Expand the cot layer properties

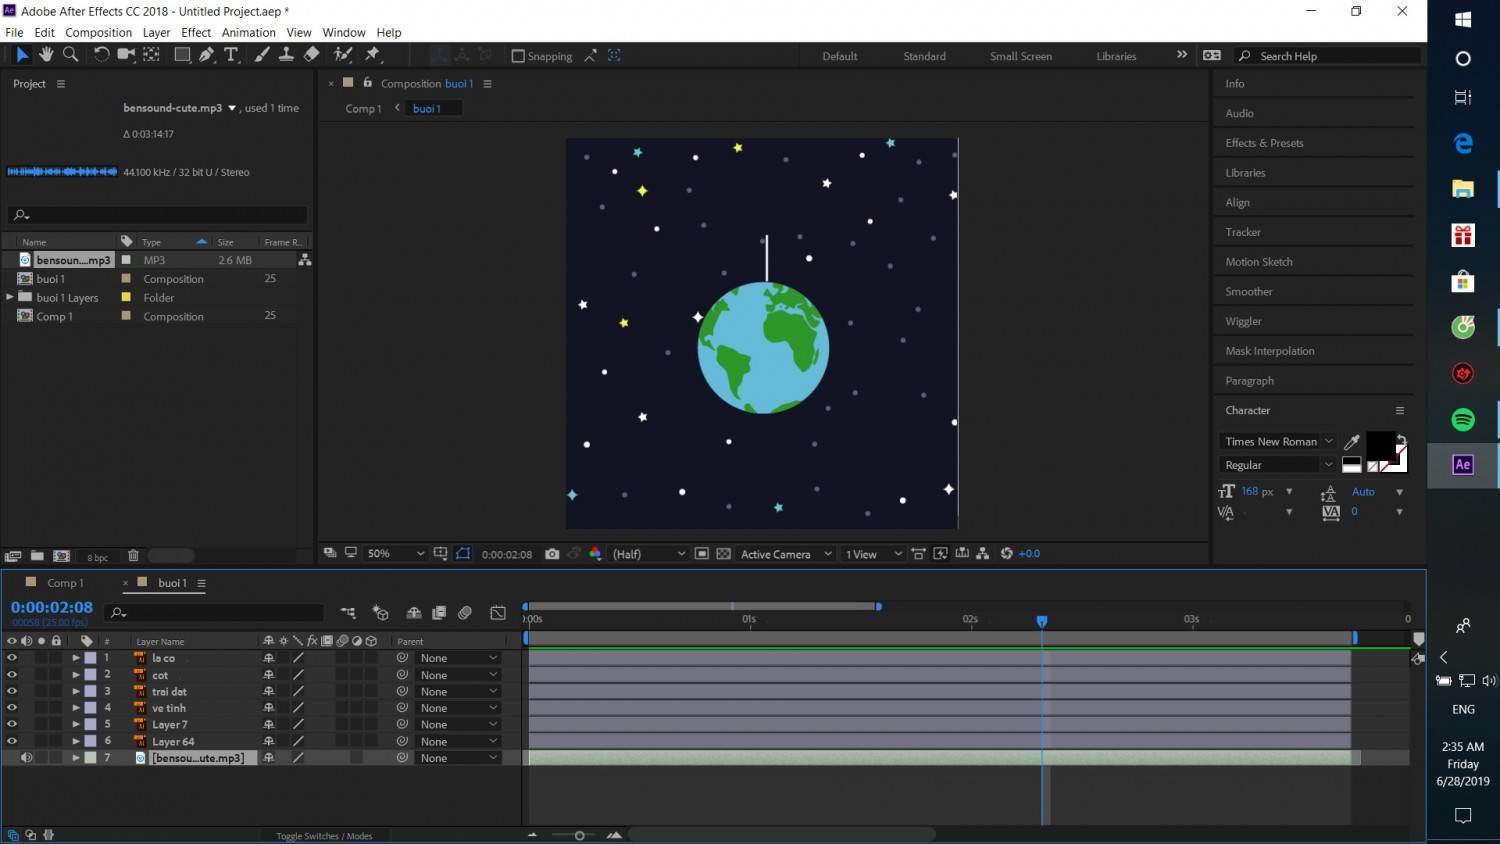[x=76, y=675]
